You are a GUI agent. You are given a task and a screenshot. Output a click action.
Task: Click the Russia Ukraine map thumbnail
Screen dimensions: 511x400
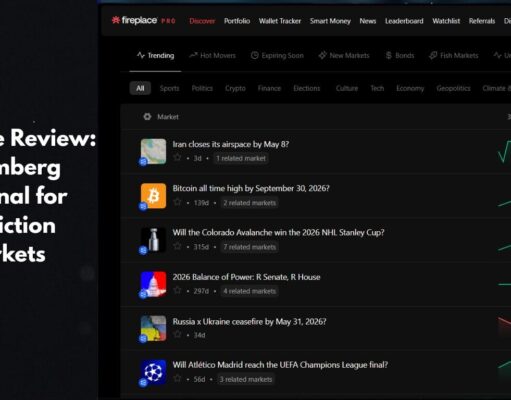click(153, 328)
